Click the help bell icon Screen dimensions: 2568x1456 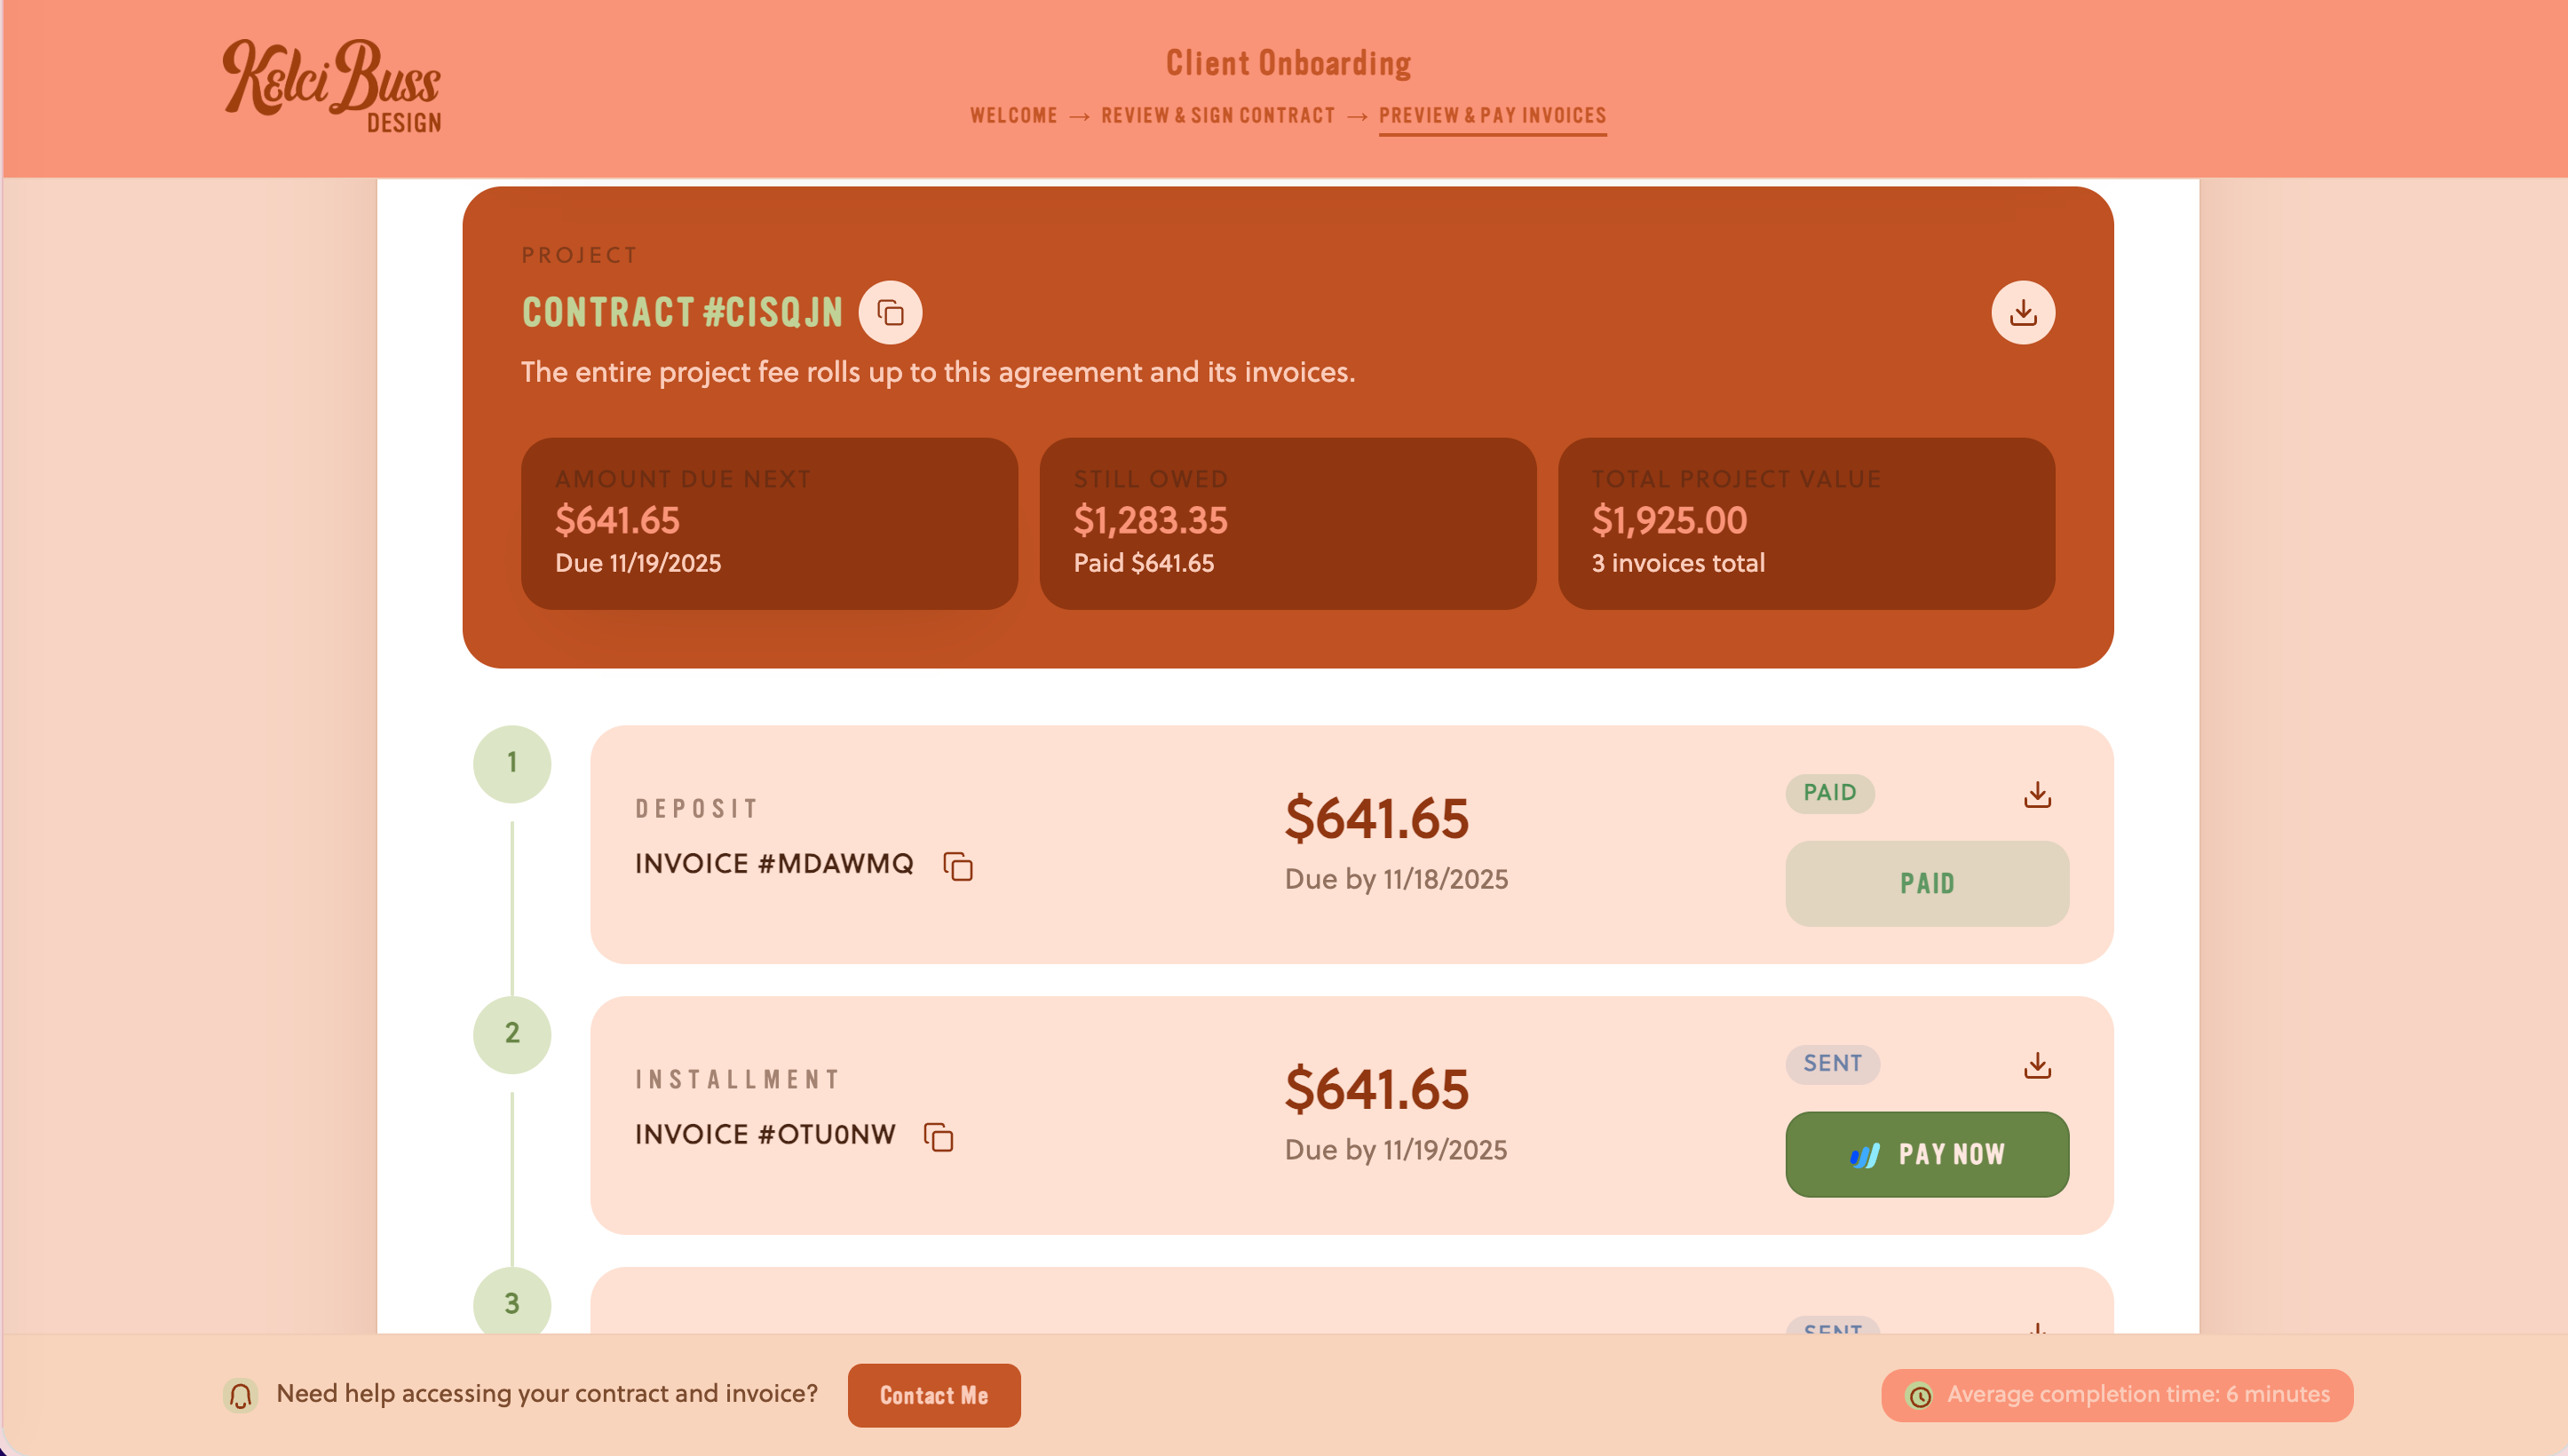(239, 1394)
